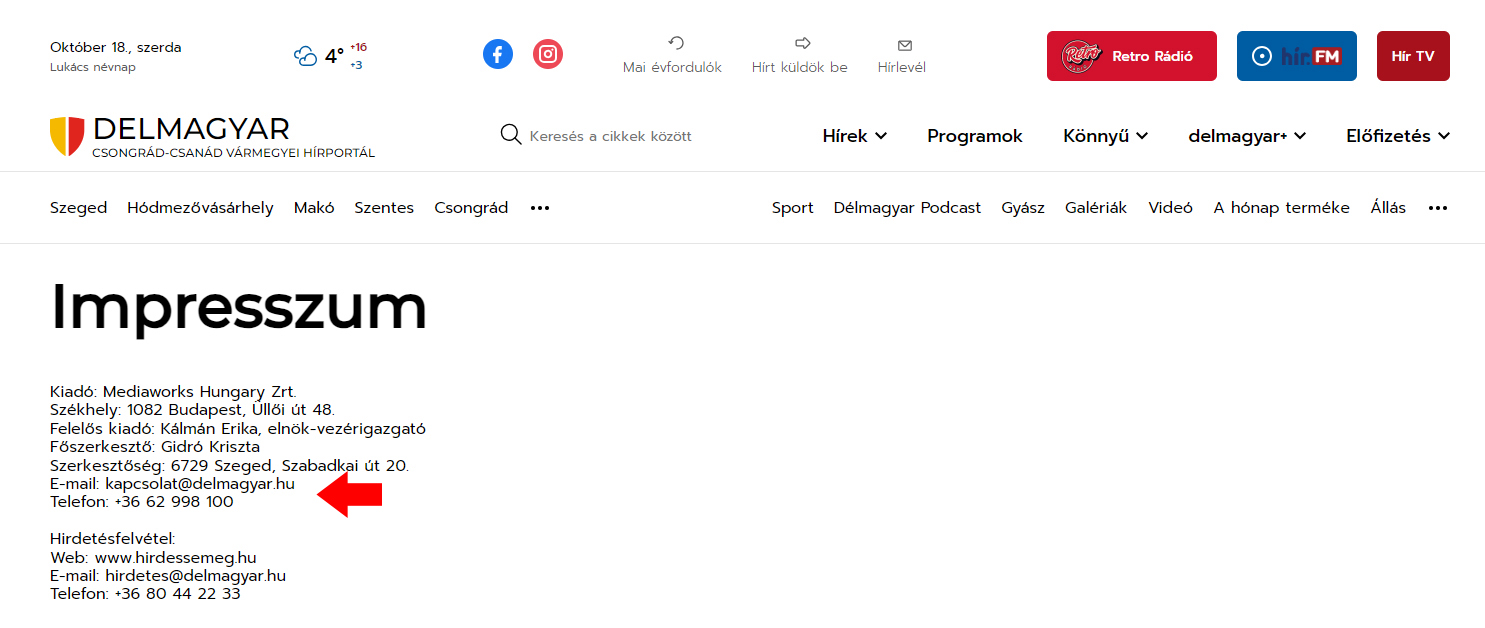Click the kapcsolat@delmagyar.hu email address

pyautogui.click(x=200, y=483)
